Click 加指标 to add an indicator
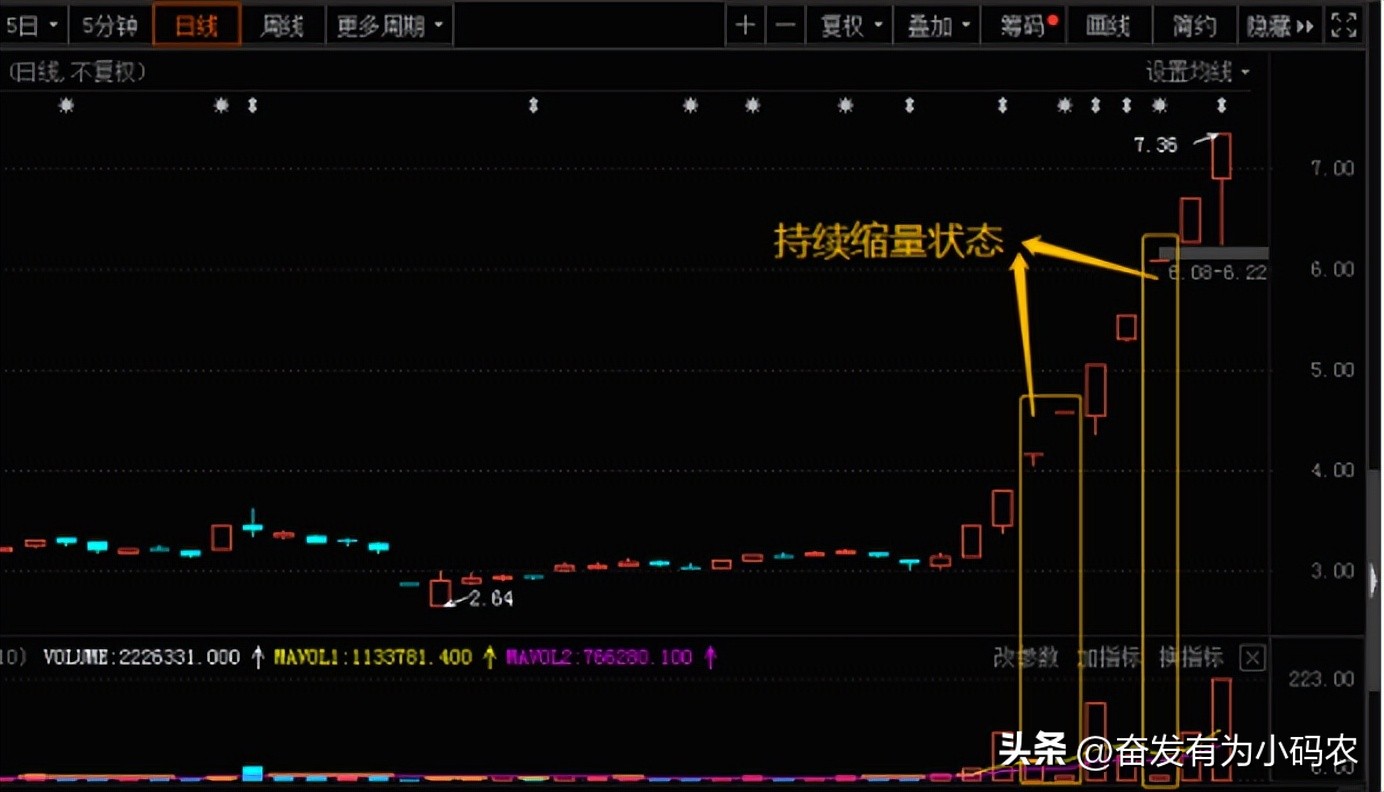This screenshot has width=1384, height=792. 1110,657
